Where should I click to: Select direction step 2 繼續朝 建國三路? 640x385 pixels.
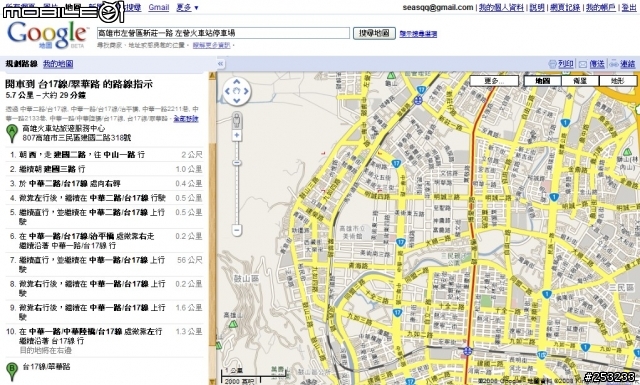point(104,169)
